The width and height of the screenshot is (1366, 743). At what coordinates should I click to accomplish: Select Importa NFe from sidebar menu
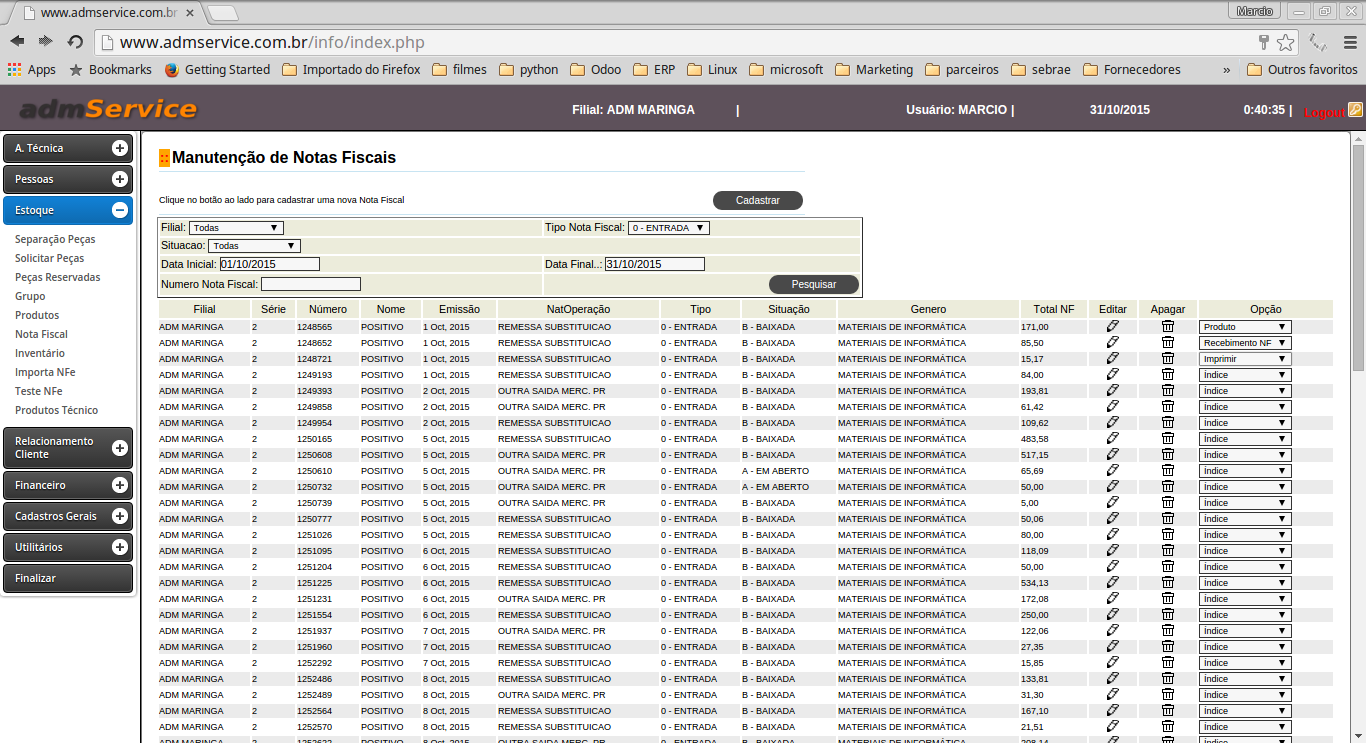45,372
